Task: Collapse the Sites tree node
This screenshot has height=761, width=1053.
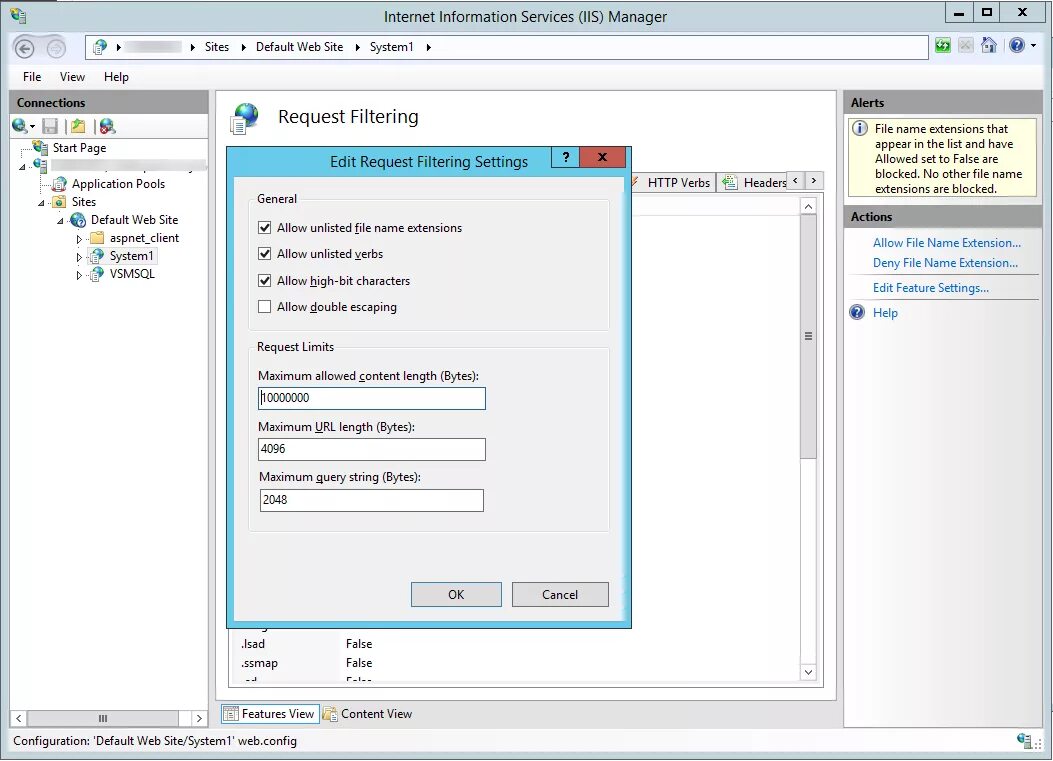Action: [x=42, y=202]
